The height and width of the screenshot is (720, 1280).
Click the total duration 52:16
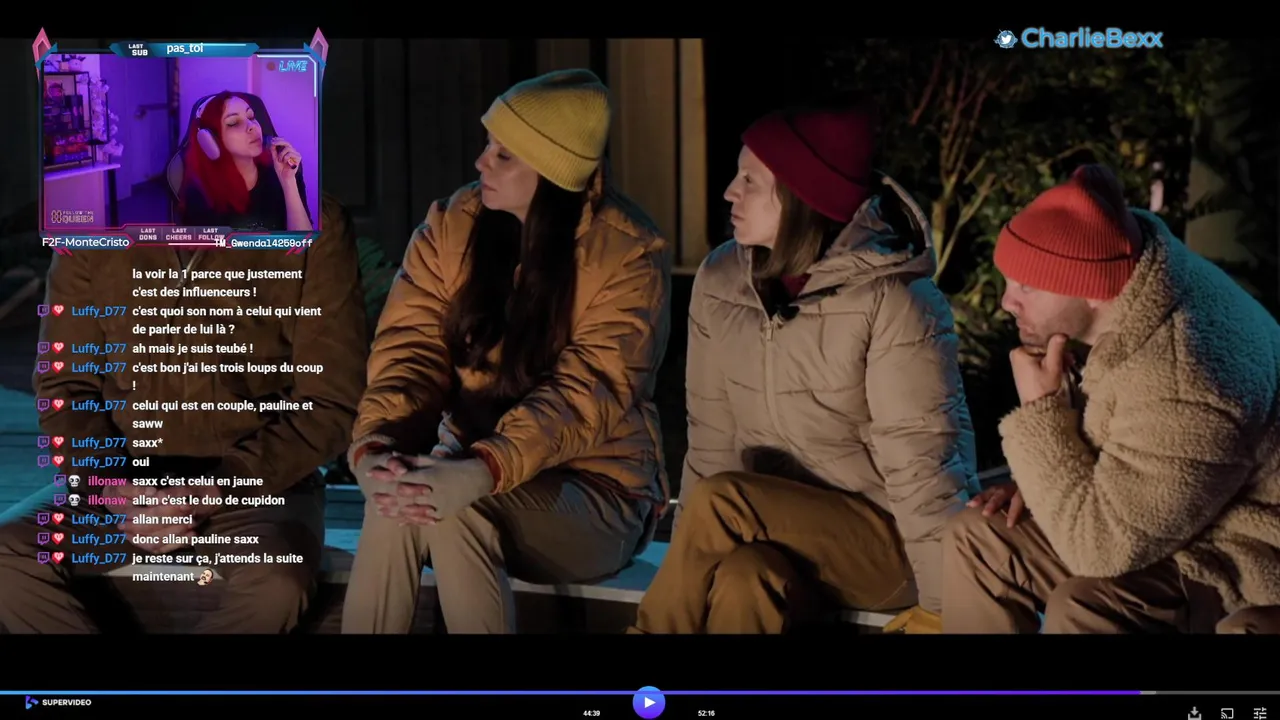point(706,713)
